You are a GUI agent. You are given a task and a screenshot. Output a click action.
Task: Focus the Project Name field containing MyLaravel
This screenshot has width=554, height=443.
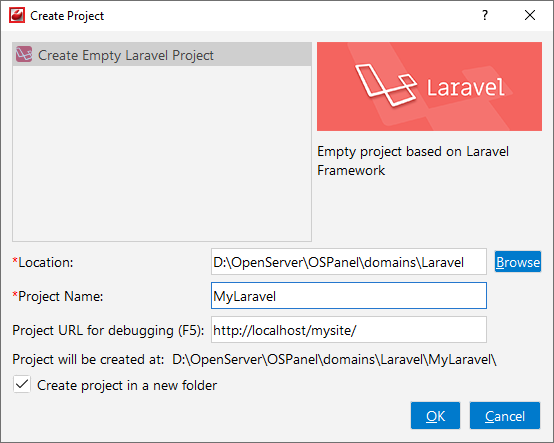tap(349, 296)
